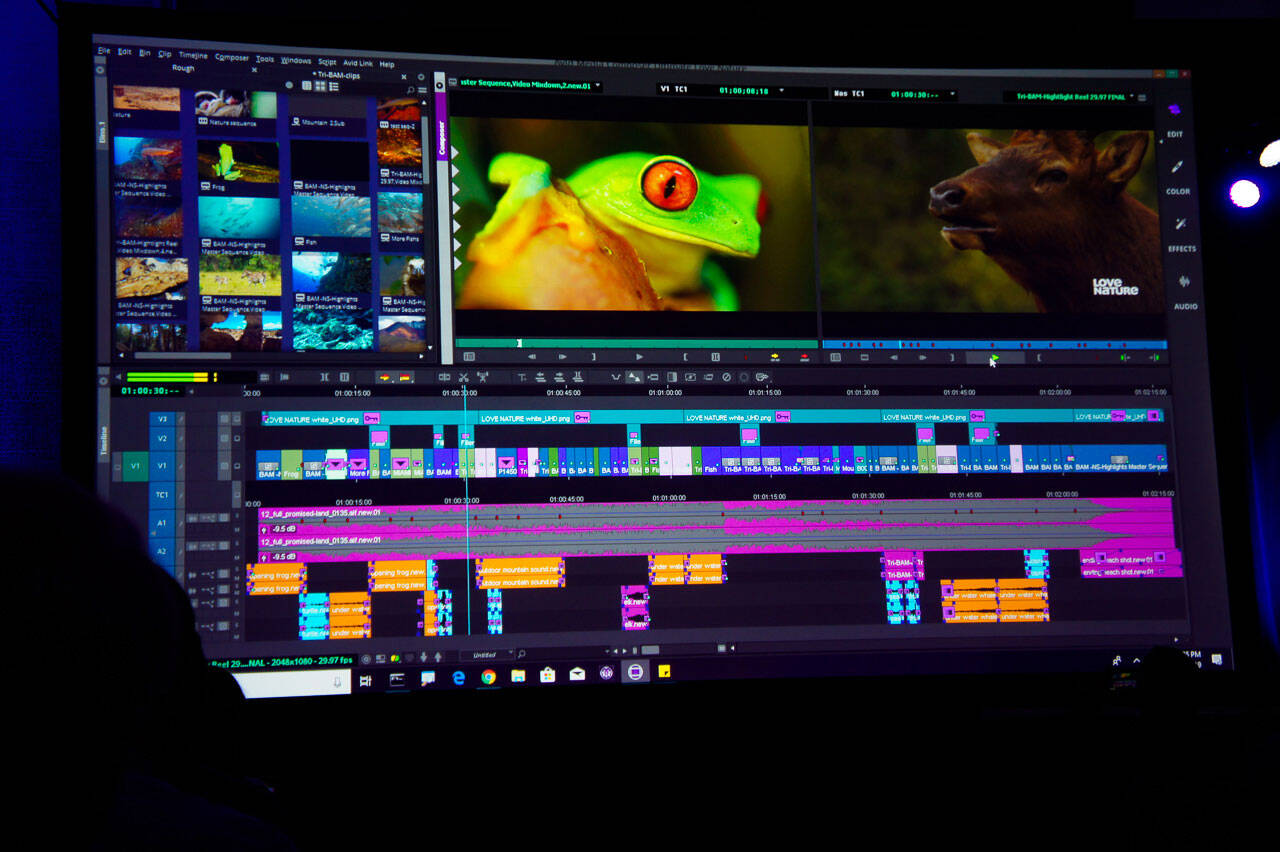1280x852 pixels.
Task: Open the Bin menu
Action: pyautogui.click(x=145, y=52)
